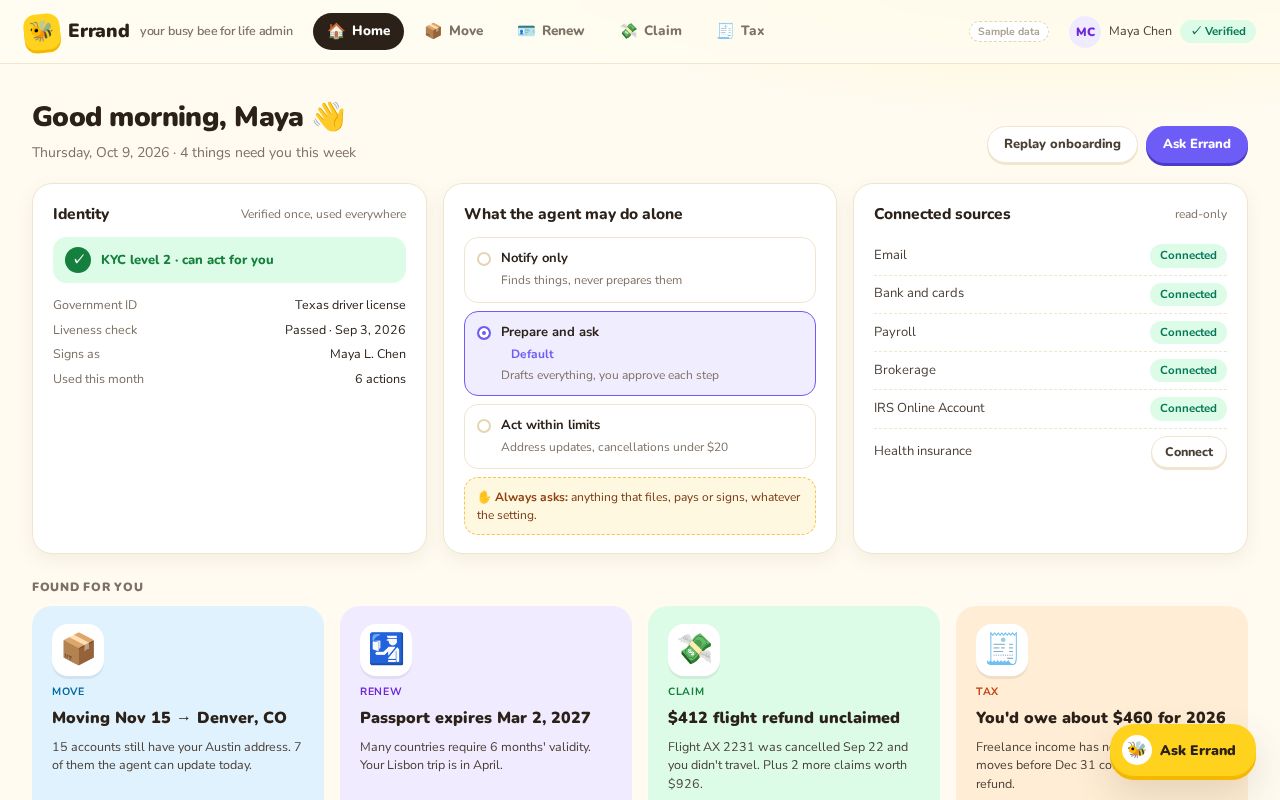Click the green KYC level 2 checkmark
Screen dimensions: 1280x800
pyautogui.click(x=78, y=260)
